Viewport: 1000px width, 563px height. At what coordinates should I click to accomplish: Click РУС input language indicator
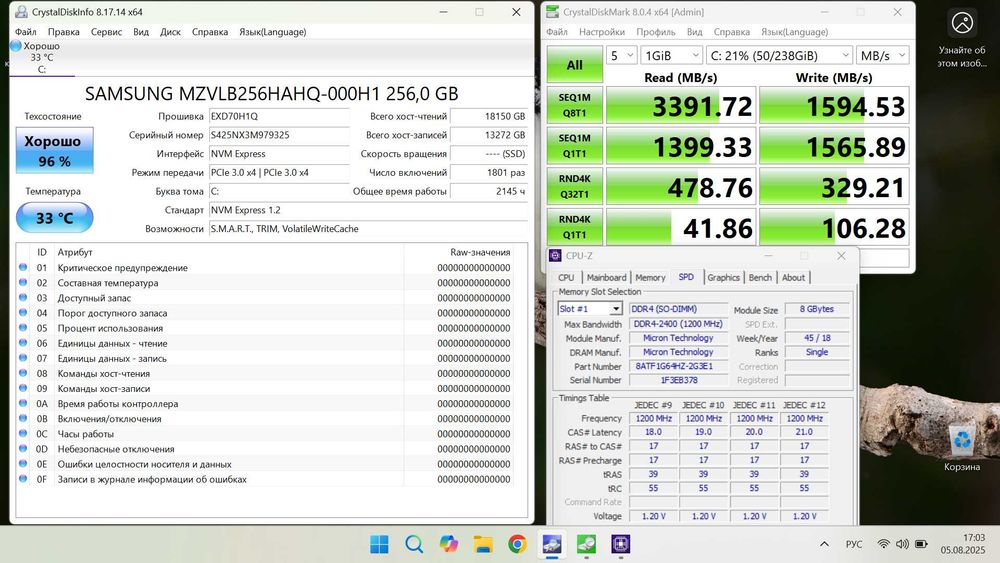pyautogui.click(x=854, y=544)
